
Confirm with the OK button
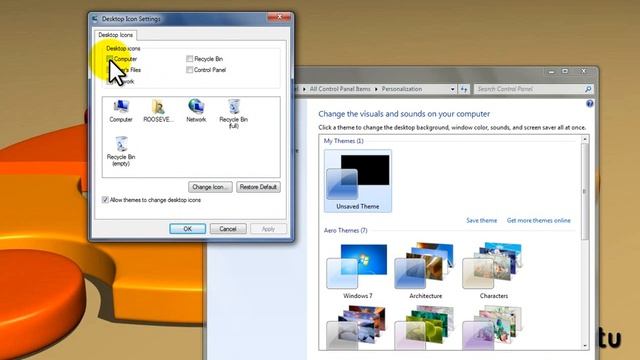coord(187,229)
